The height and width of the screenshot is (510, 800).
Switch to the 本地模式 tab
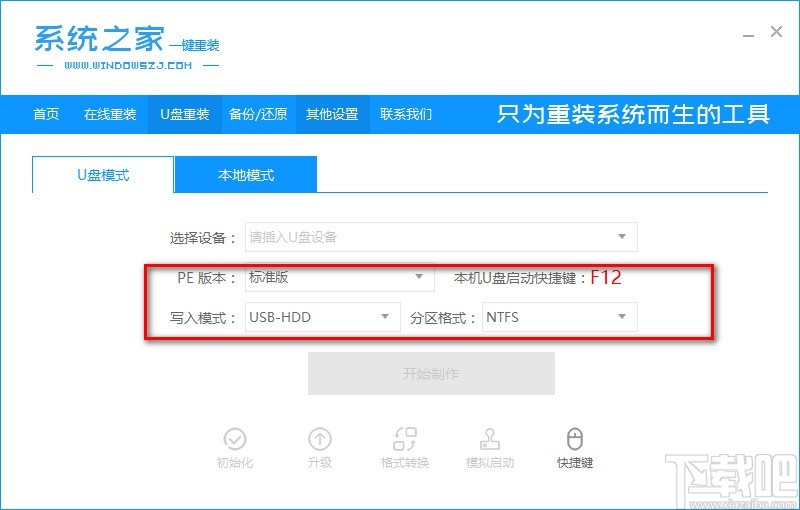pos(246,175)
